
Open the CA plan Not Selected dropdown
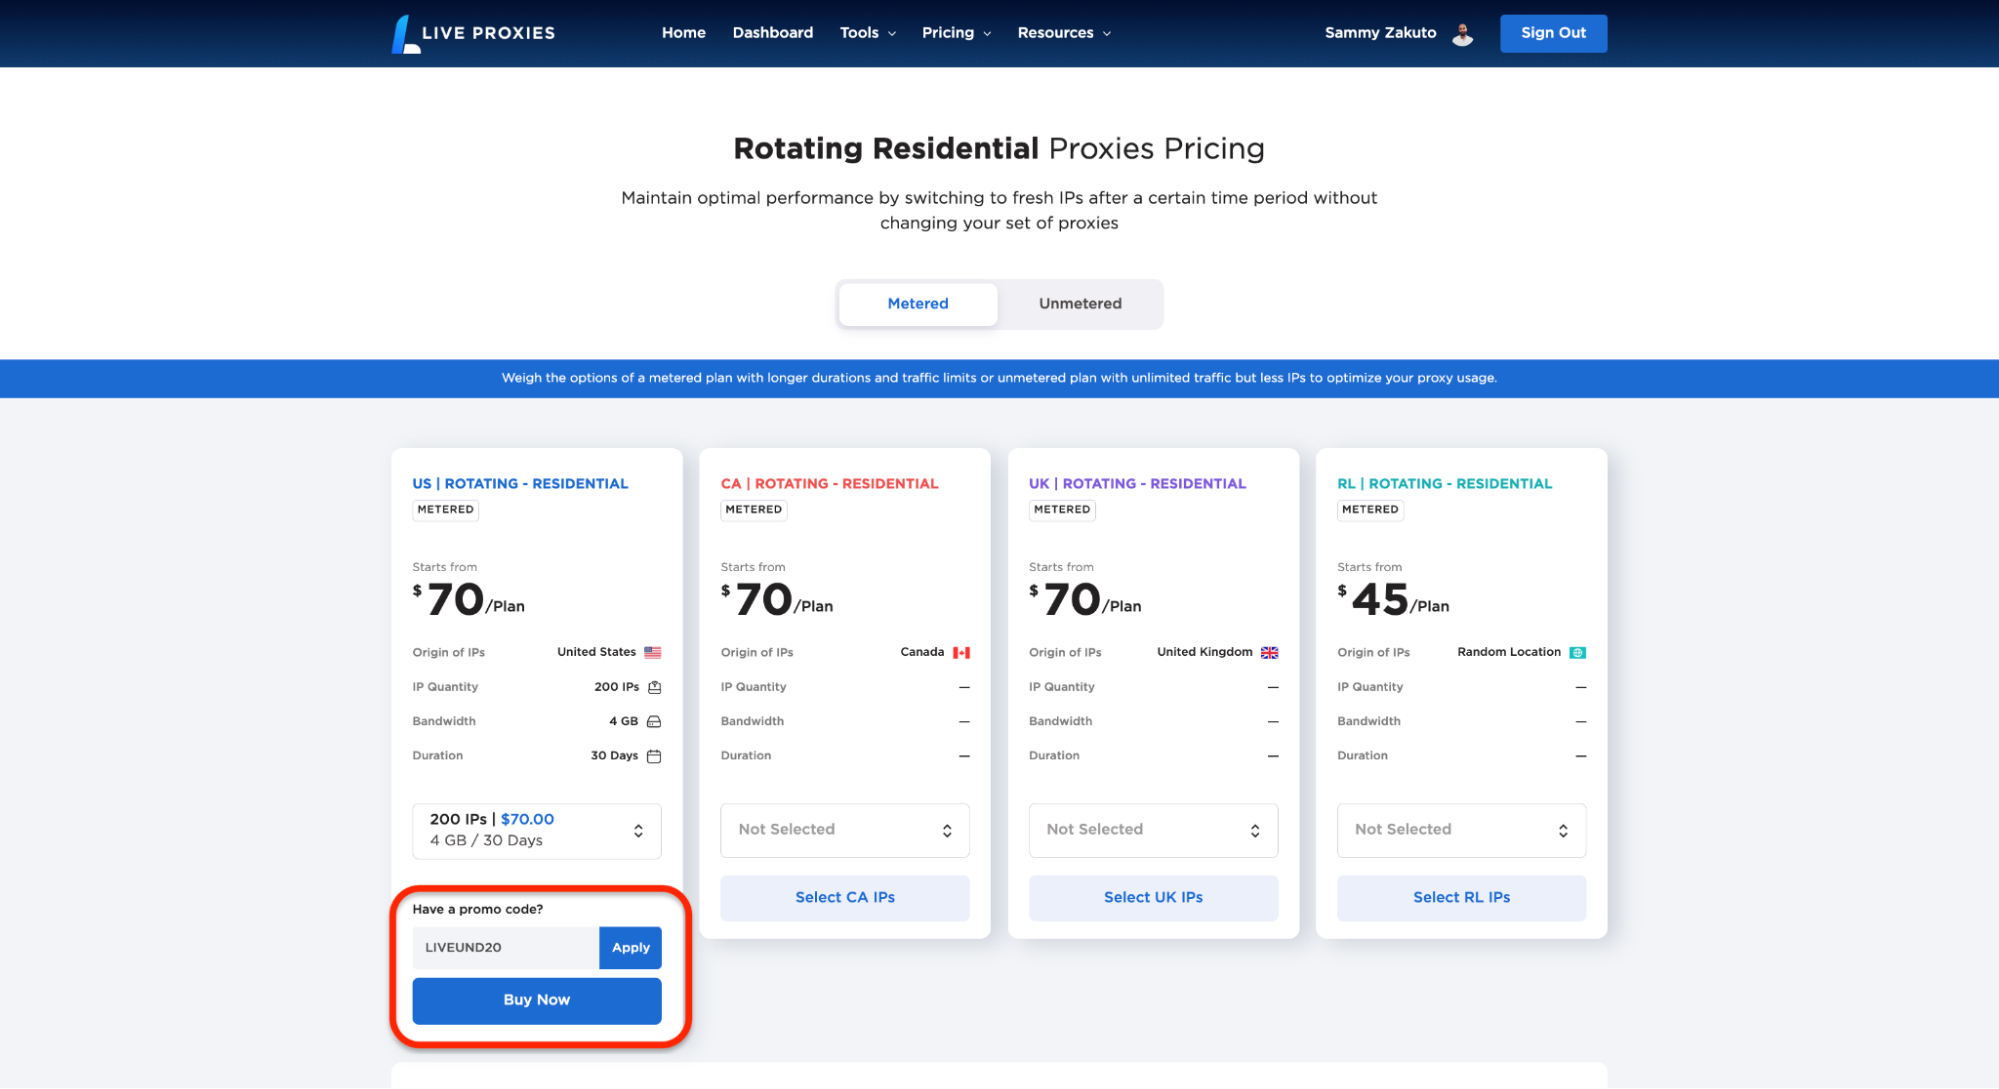844,830
